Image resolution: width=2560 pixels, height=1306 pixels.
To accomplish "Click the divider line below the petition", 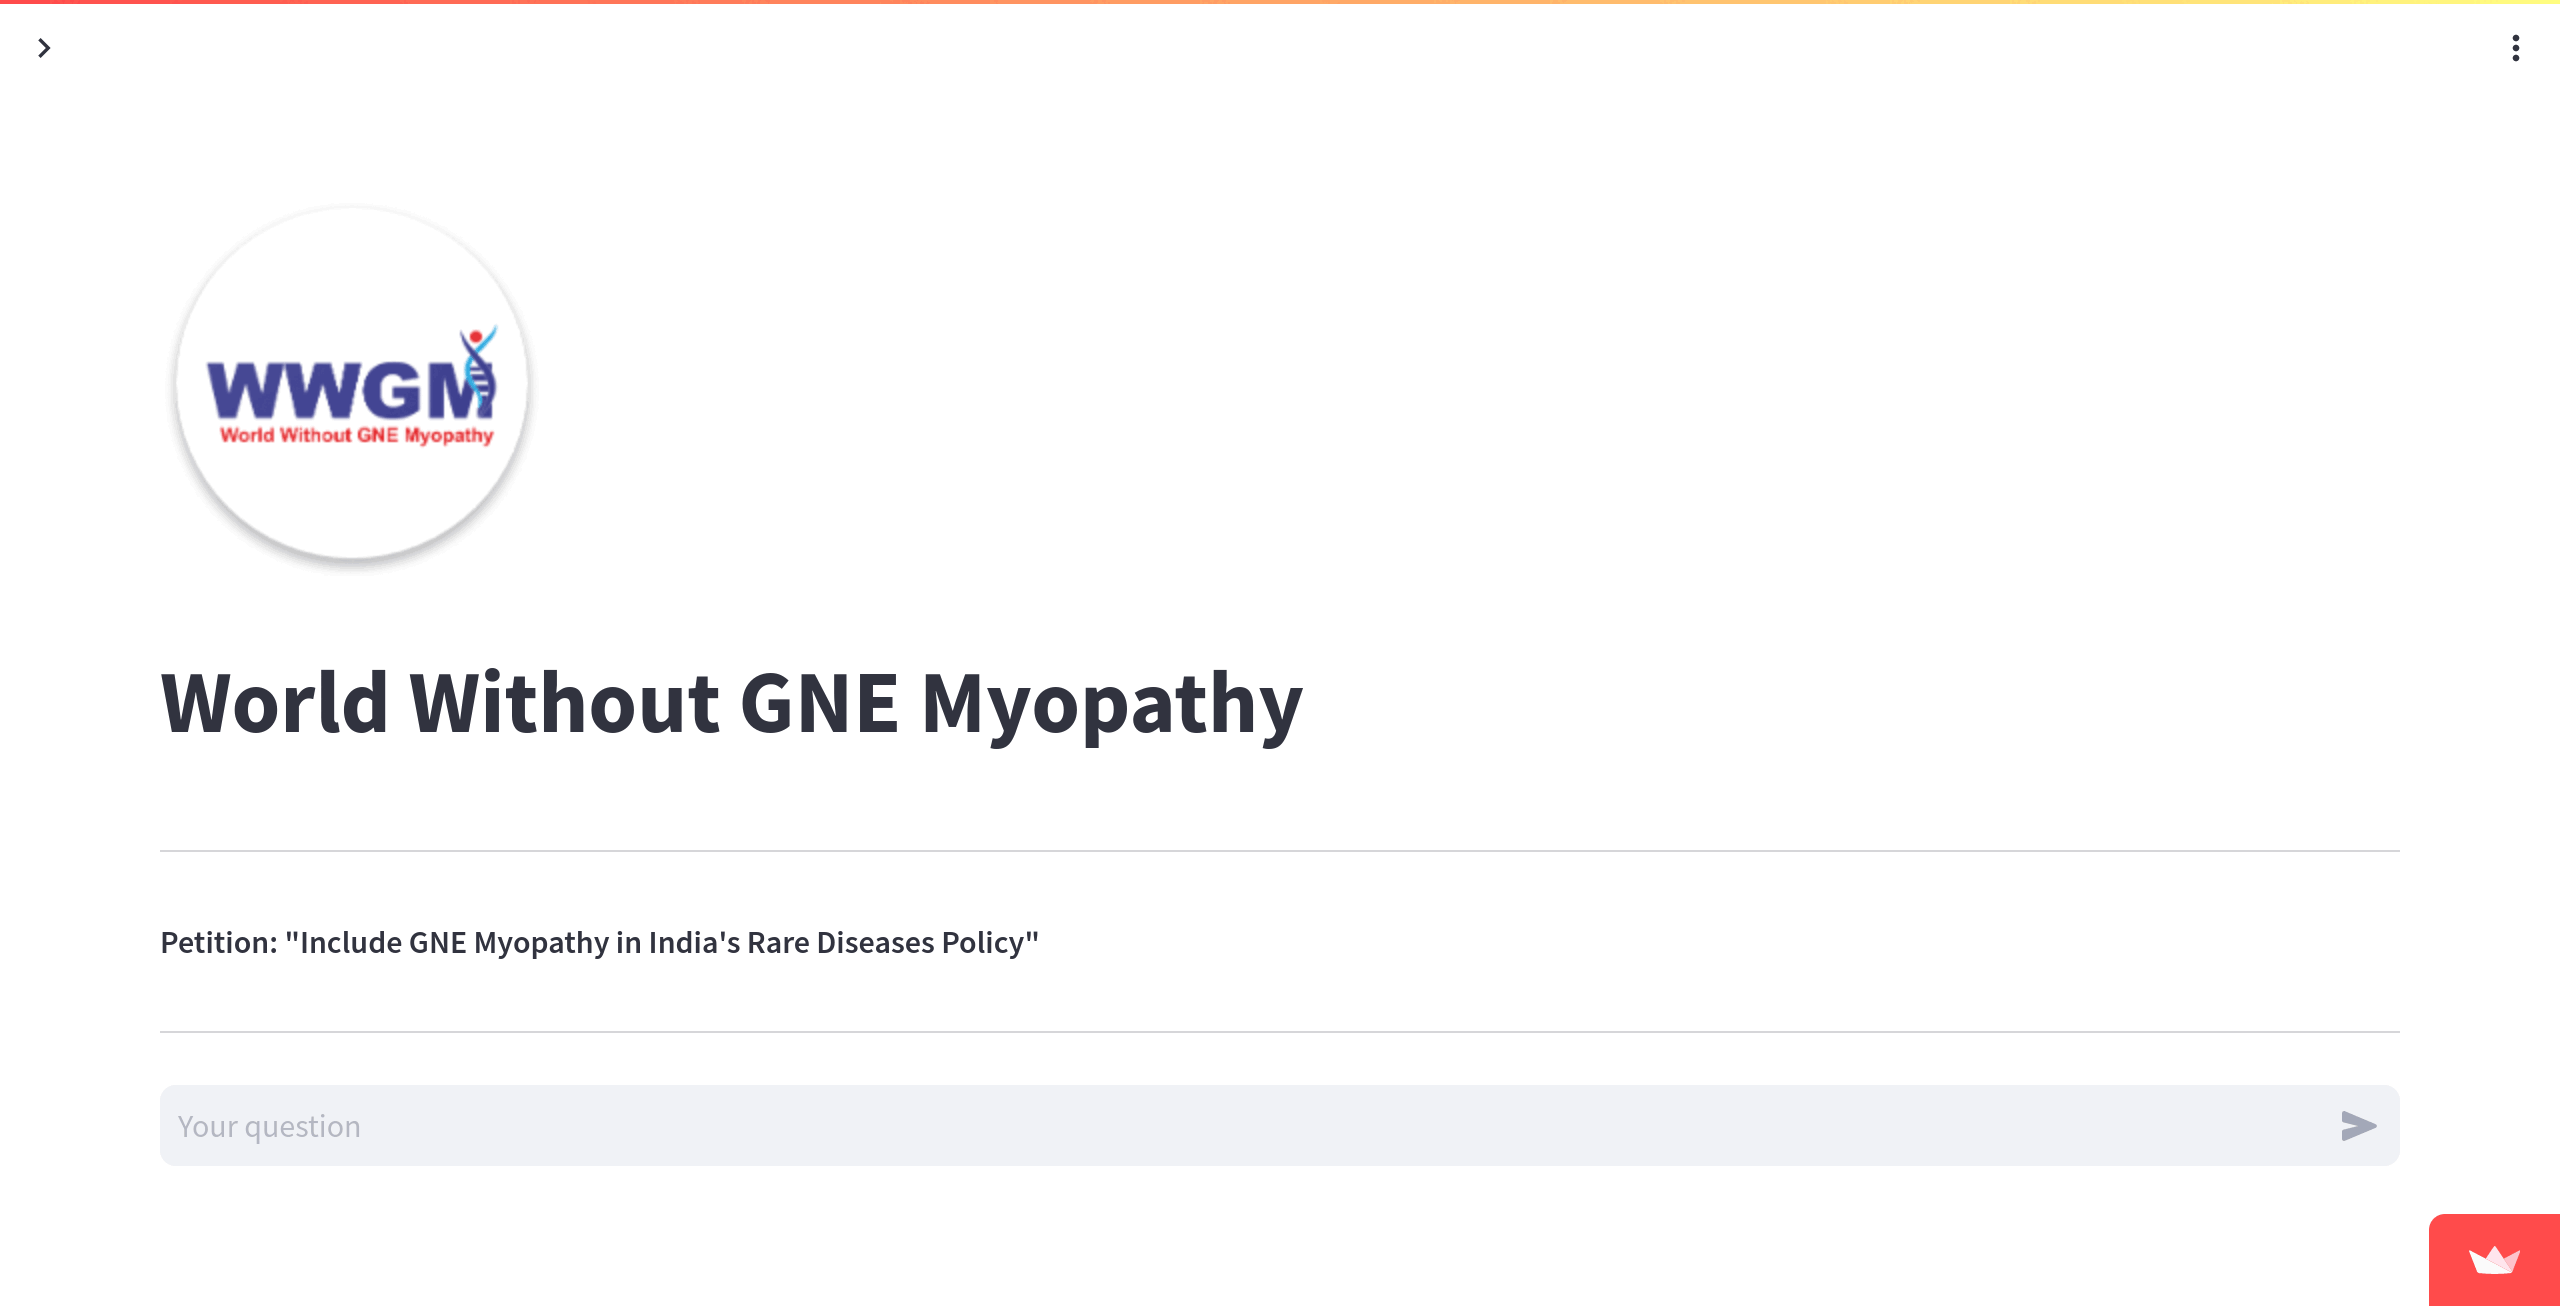I will coord(1280,1032).
